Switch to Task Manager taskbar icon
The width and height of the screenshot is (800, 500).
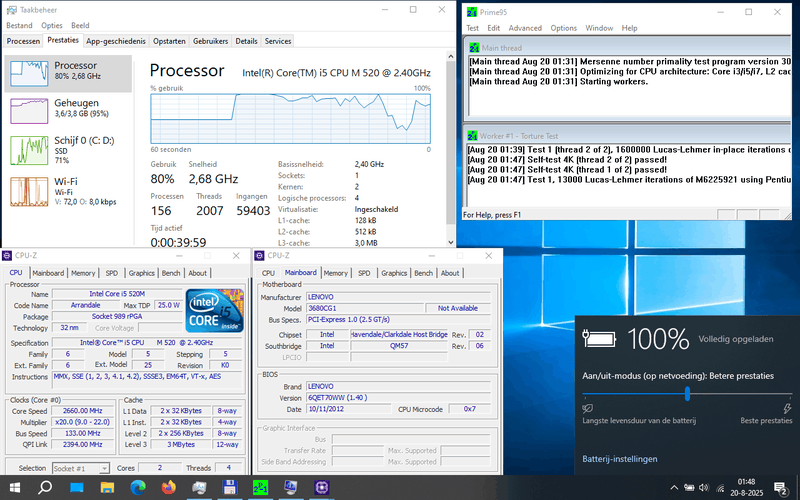pyautogui.click(x=199, y=488)
